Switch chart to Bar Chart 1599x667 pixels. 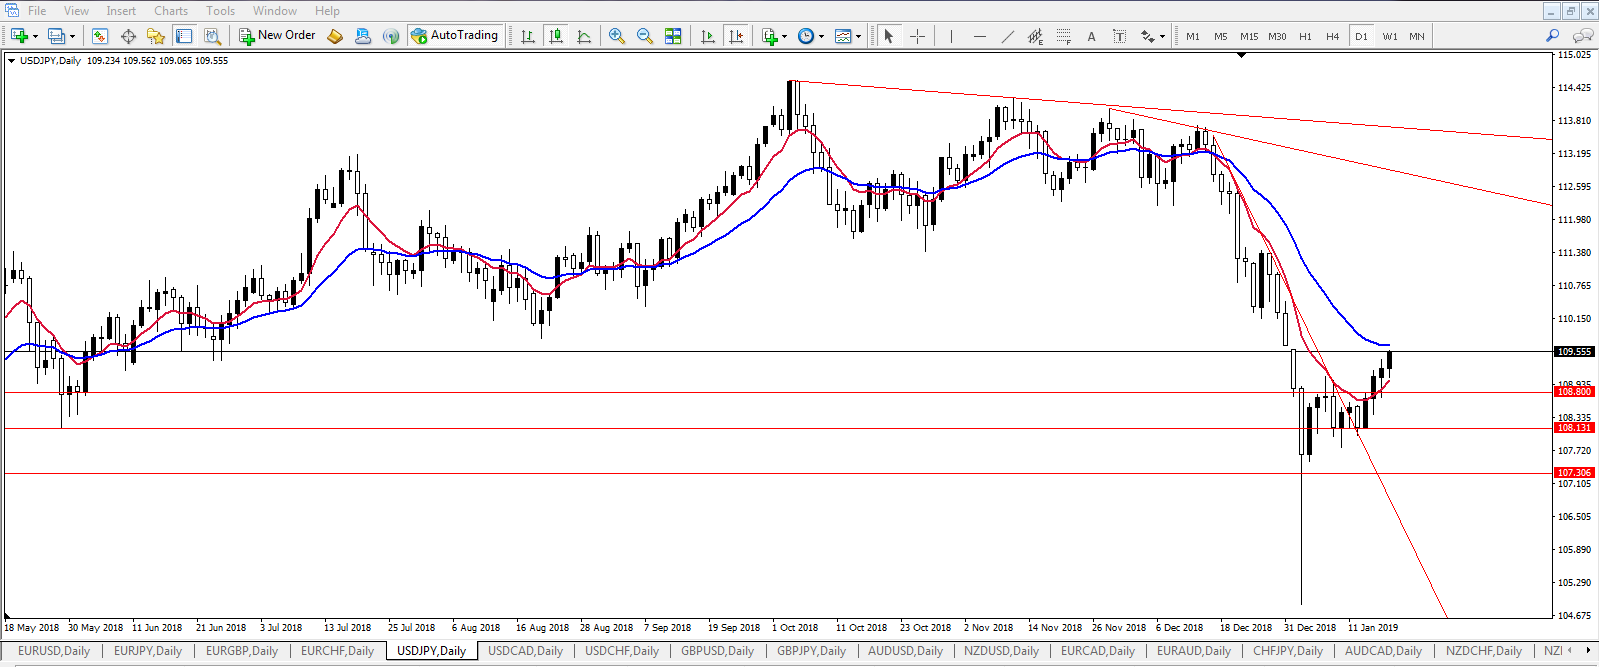click(528, 36)
